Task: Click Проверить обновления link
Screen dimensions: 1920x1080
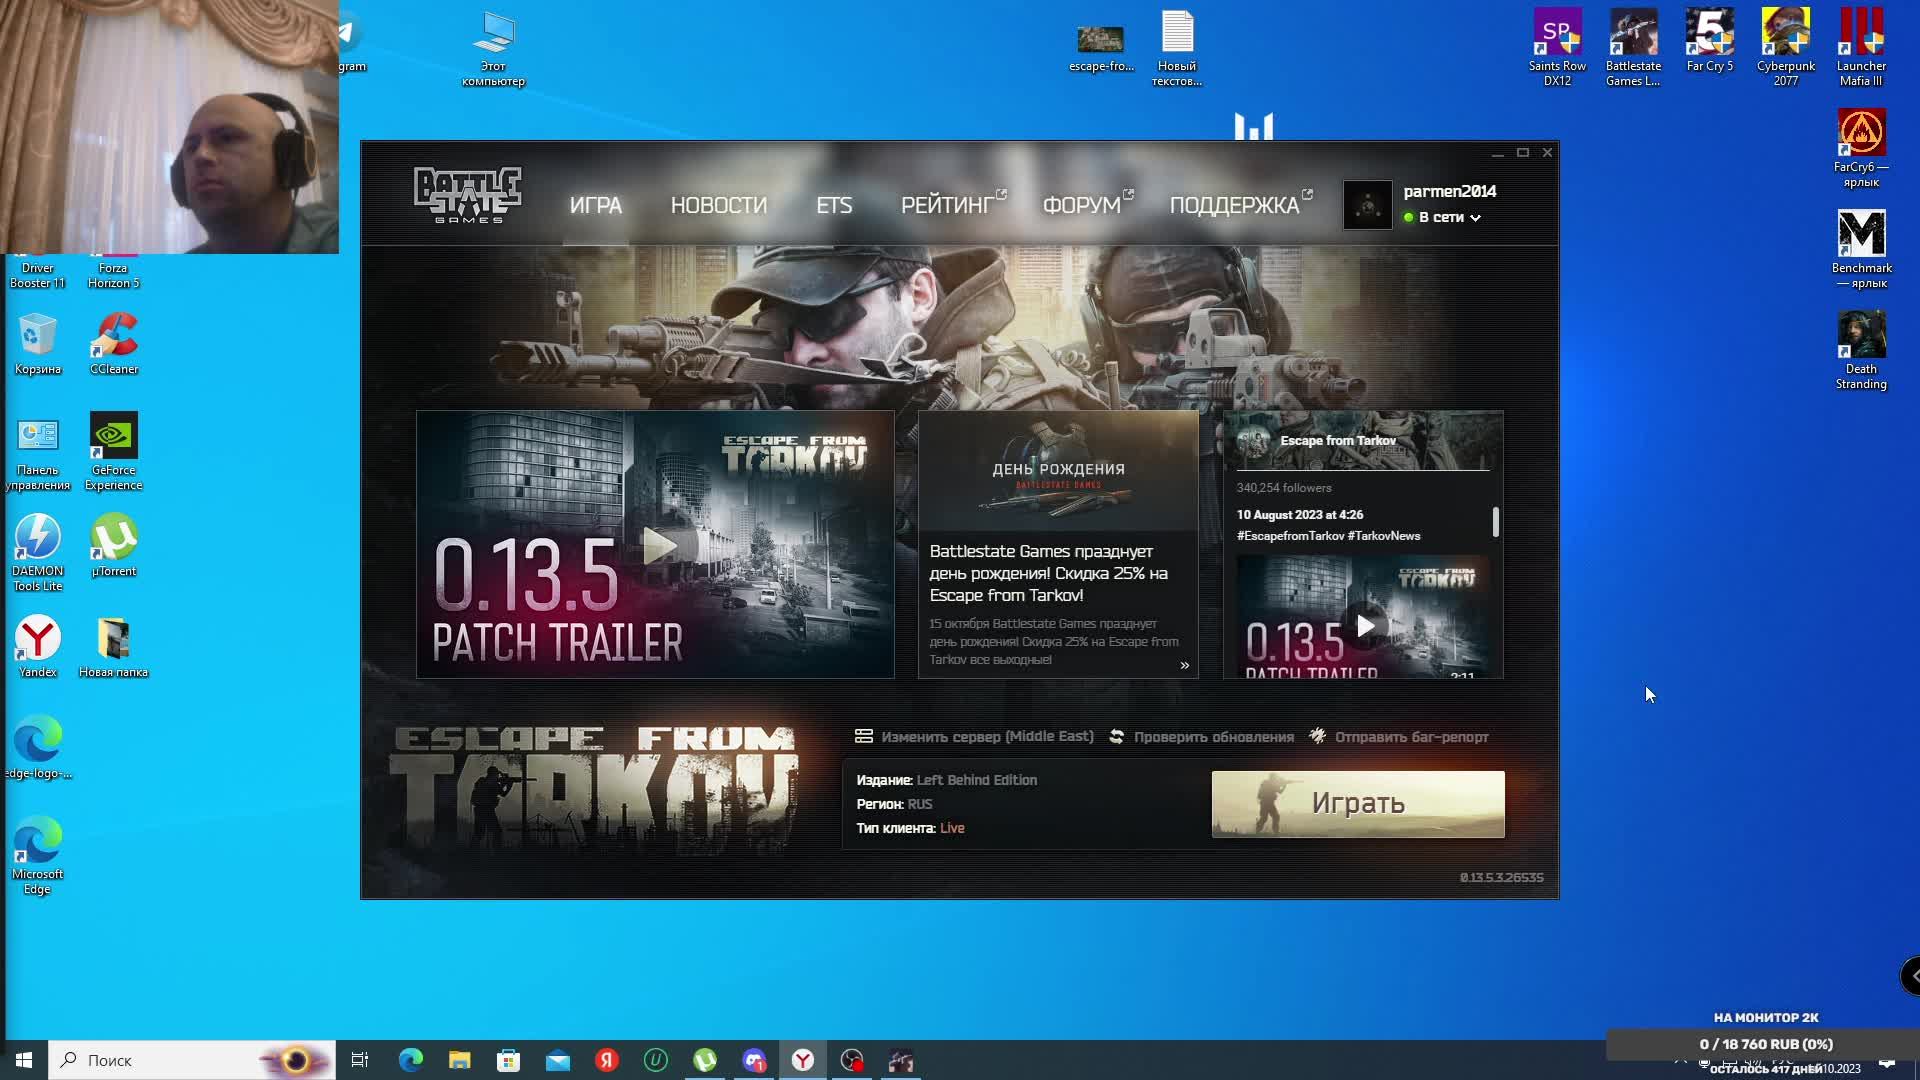Action: (x=1213, y=737)
